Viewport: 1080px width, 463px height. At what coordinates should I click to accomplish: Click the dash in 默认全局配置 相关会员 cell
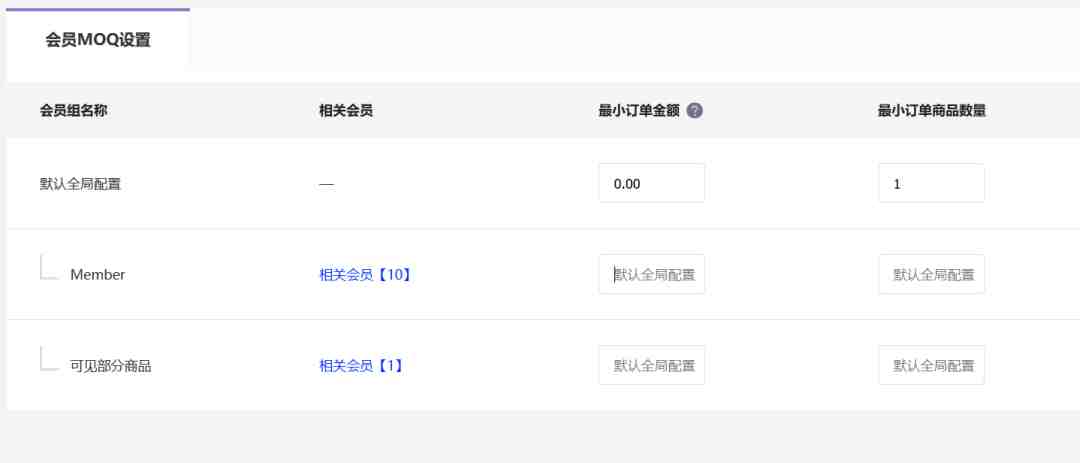pyautogui.click(x=326, y=185)
